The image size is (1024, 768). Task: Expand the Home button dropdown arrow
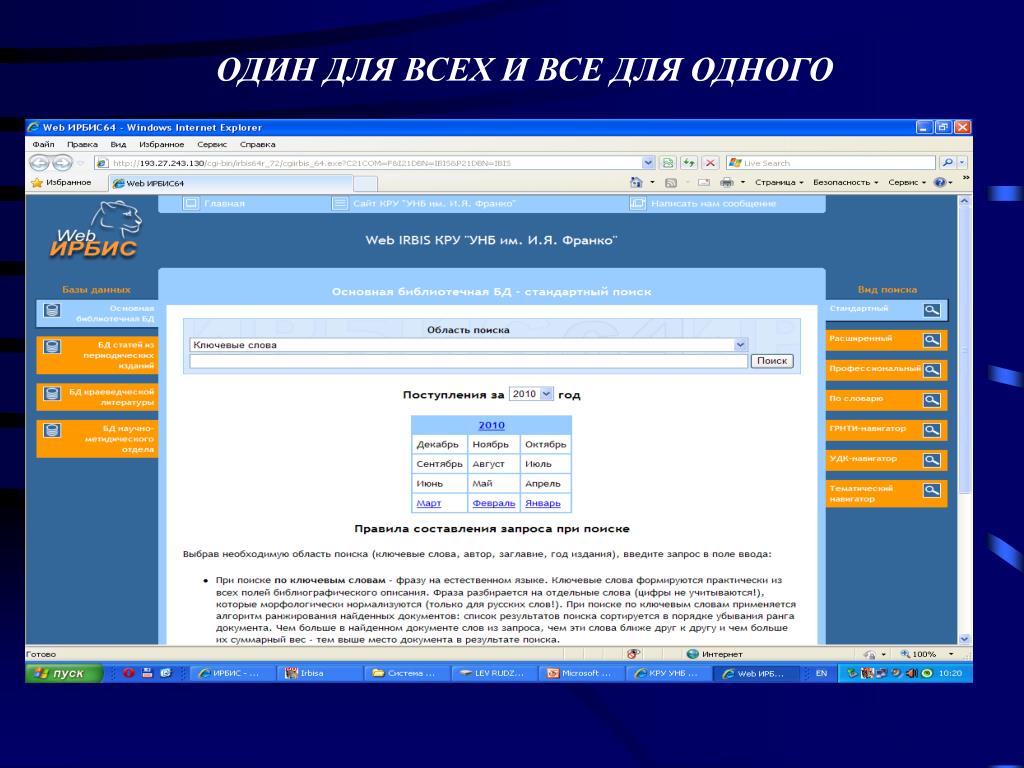coord(652,183)
